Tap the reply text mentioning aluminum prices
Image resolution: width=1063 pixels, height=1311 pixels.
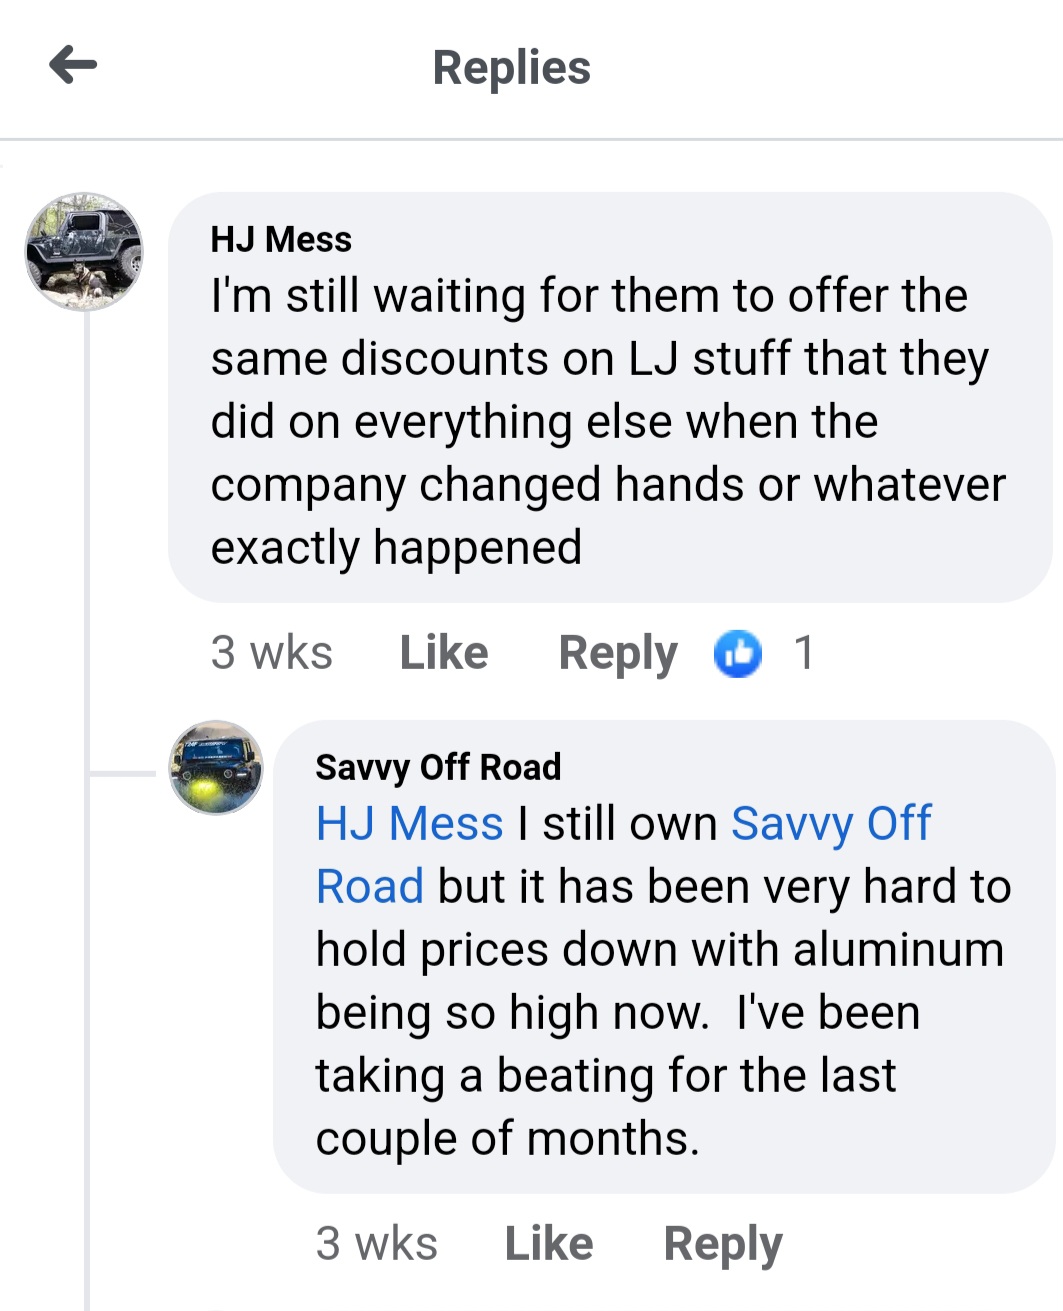tap(660, 1012)
